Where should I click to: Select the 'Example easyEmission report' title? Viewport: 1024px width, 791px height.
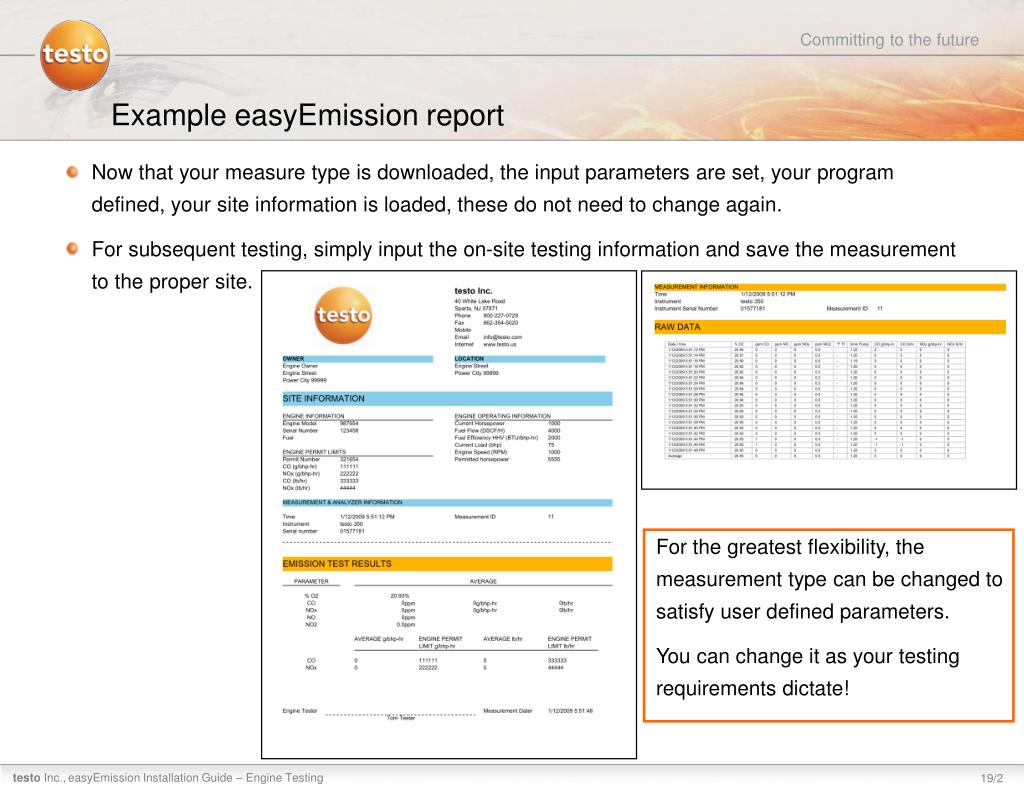tap(308, 116)
